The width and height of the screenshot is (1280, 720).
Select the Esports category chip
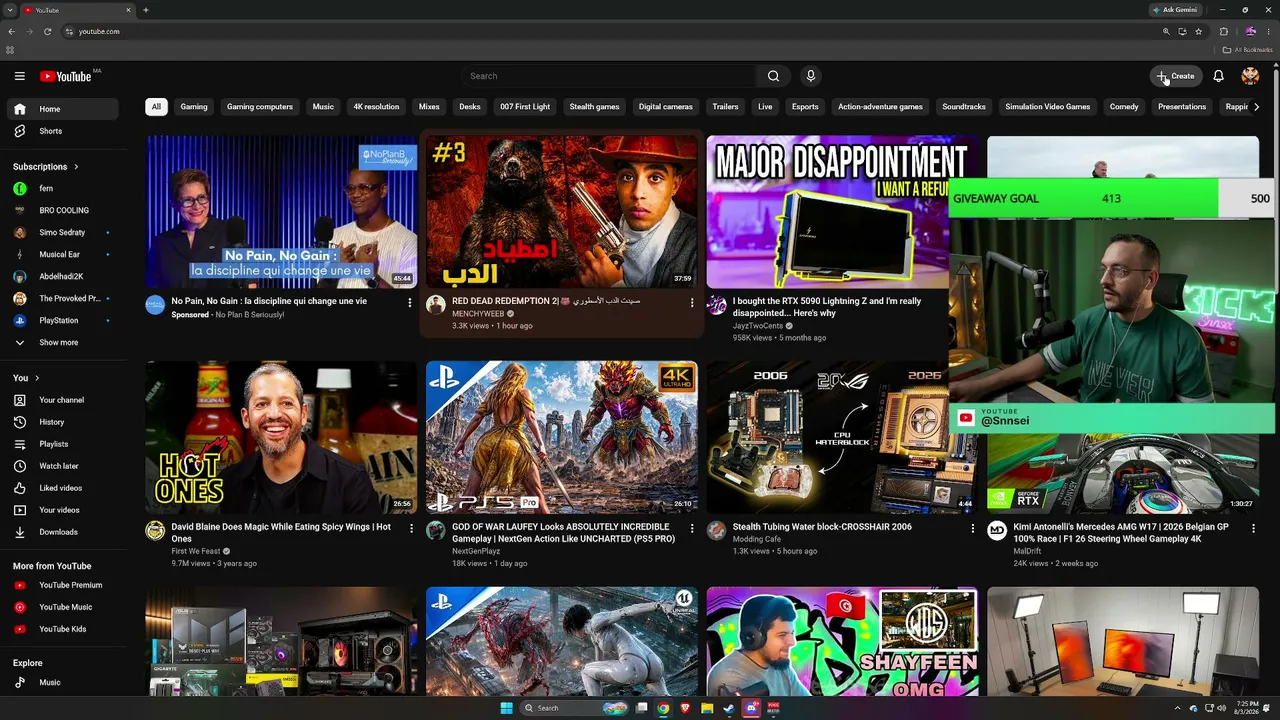pyautogui.click(x=805, y=107)
